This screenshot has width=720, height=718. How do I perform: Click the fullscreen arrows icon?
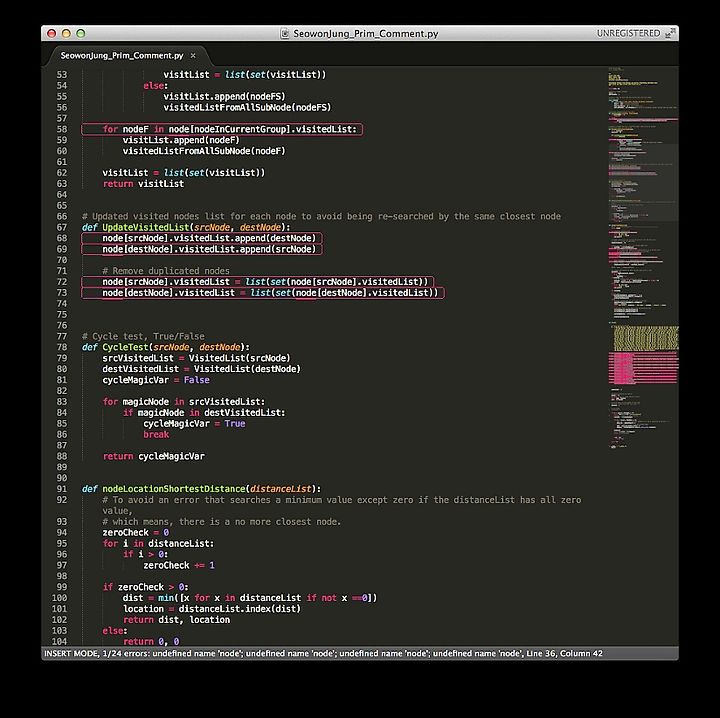pos(670,33)
